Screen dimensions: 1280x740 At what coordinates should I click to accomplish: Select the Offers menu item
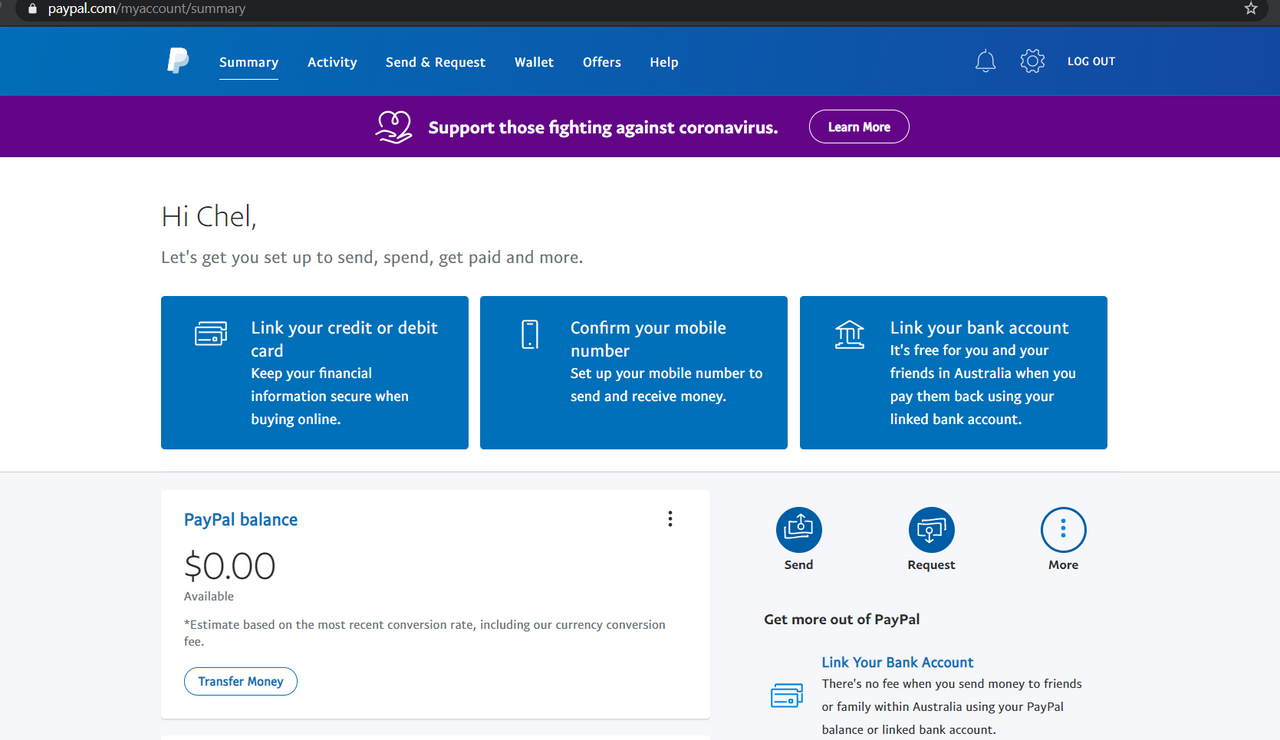[x=602, y=62]
